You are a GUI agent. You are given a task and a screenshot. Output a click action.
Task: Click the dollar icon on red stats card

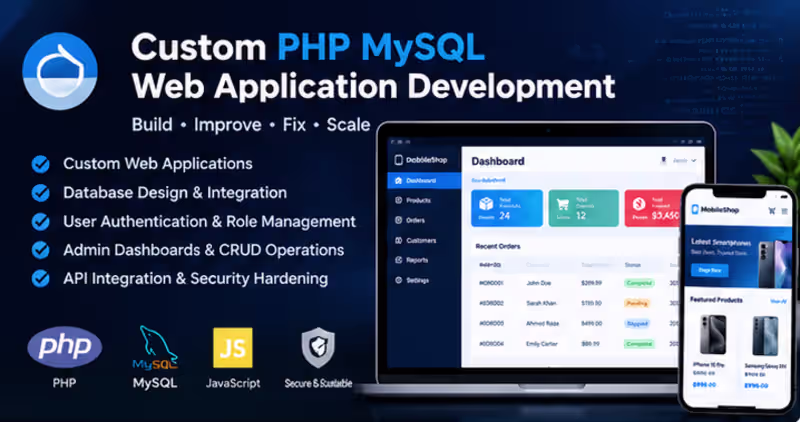(639, 204)
